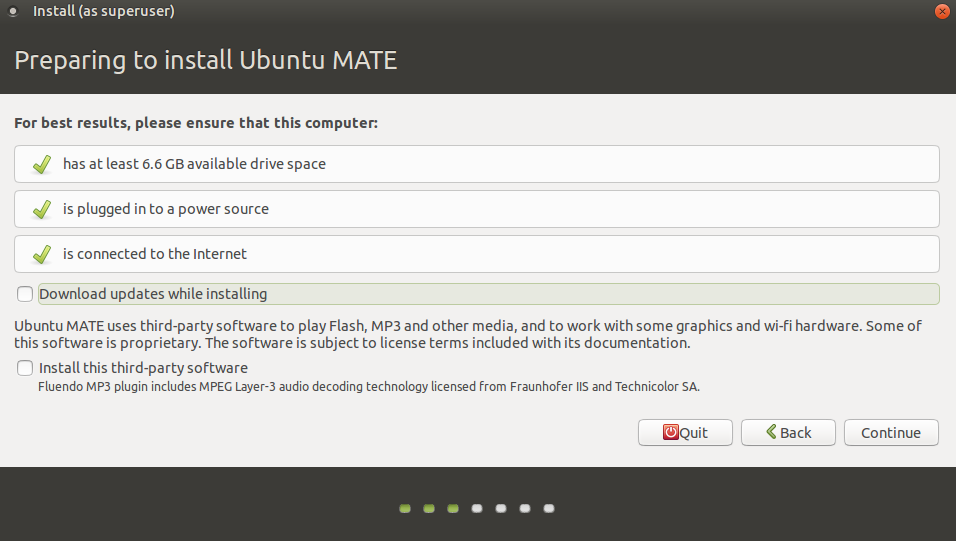The width and height of the screenshot is (956, 541).
Task: Click the last white progress dot
Action: pyautogui.click(x=549, y=509)
